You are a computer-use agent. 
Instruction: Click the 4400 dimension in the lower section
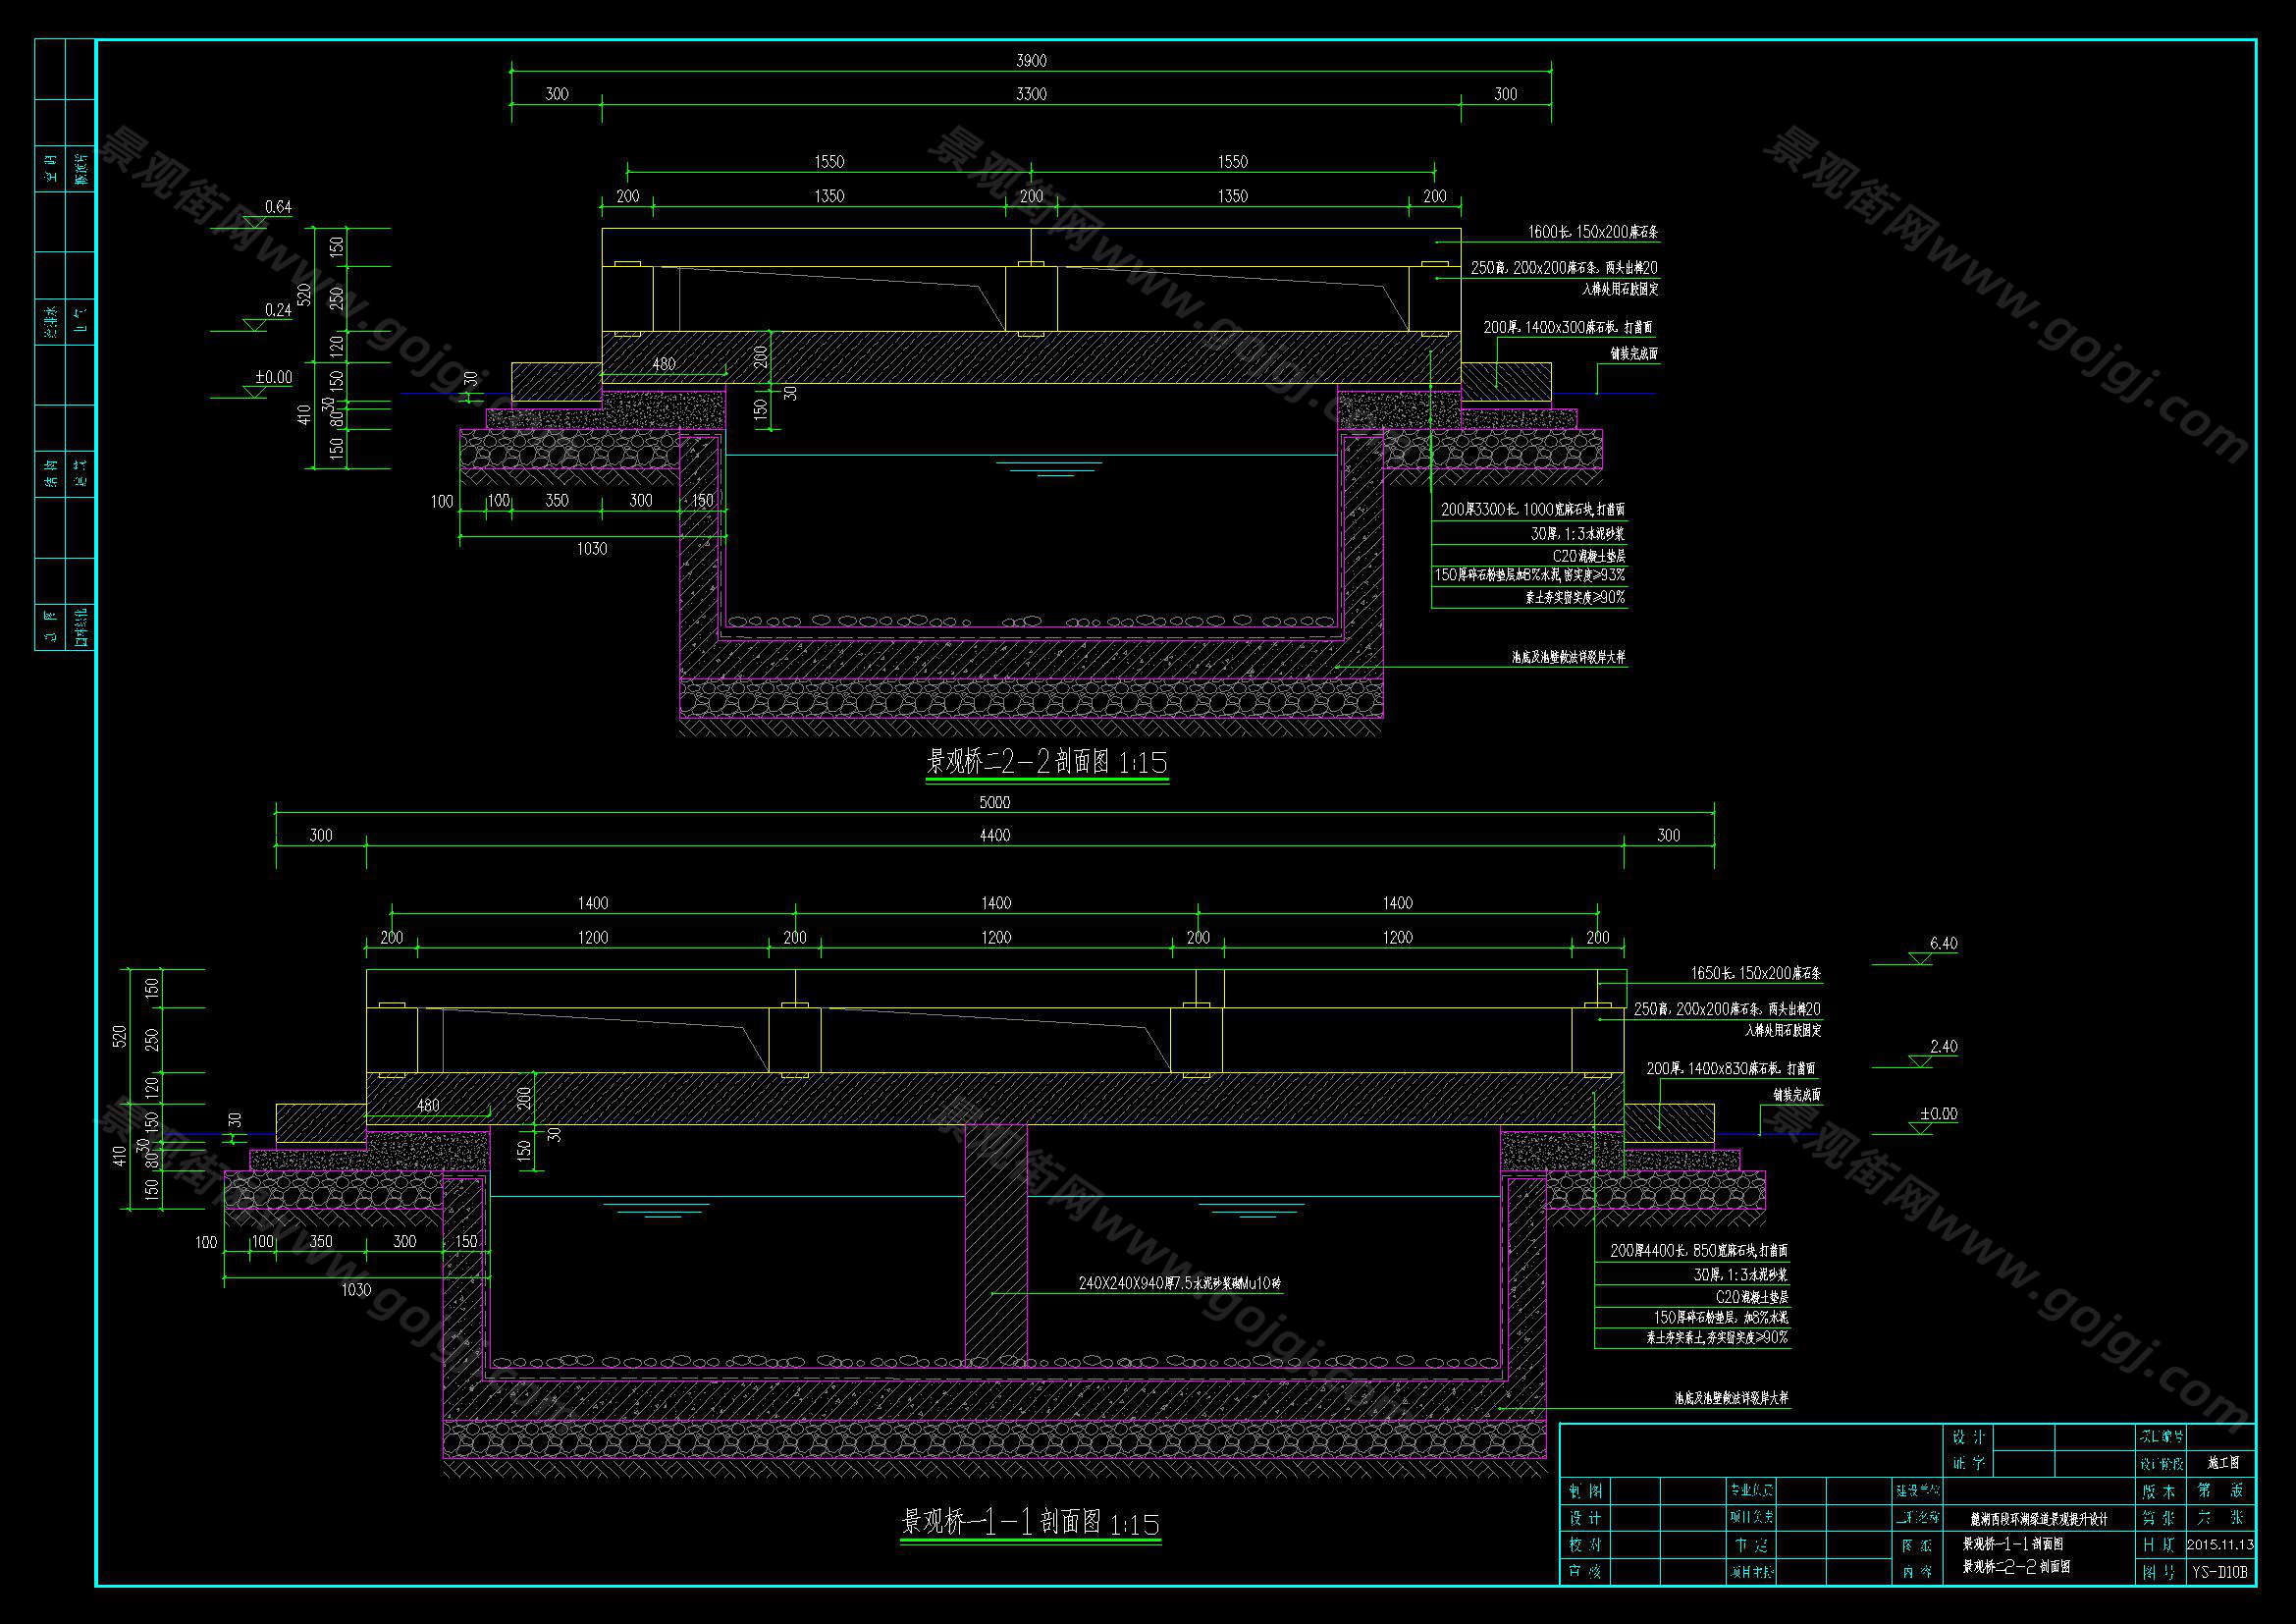994,836
